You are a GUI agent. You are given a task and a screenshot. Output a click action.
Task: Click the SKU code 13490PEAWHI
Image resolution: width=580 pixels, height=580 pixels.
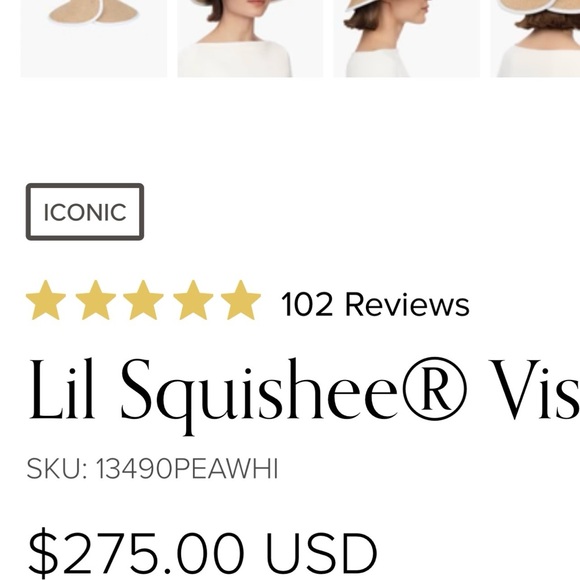[x=187, y=469]
